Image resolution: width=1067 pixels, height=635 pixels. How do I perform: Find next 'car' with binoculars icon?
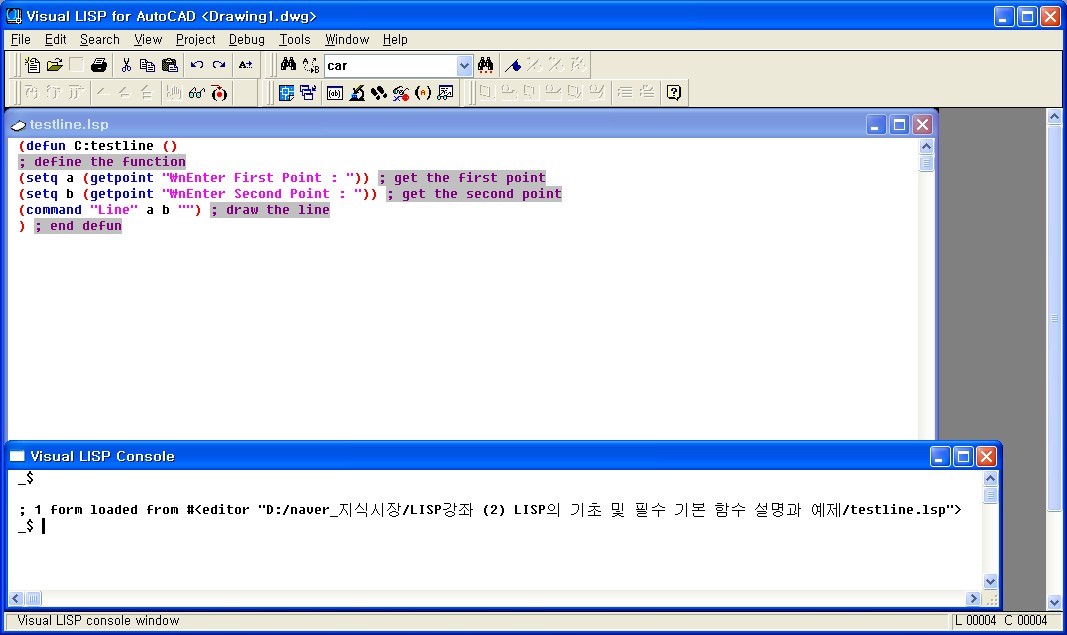(x=485, y=65)
